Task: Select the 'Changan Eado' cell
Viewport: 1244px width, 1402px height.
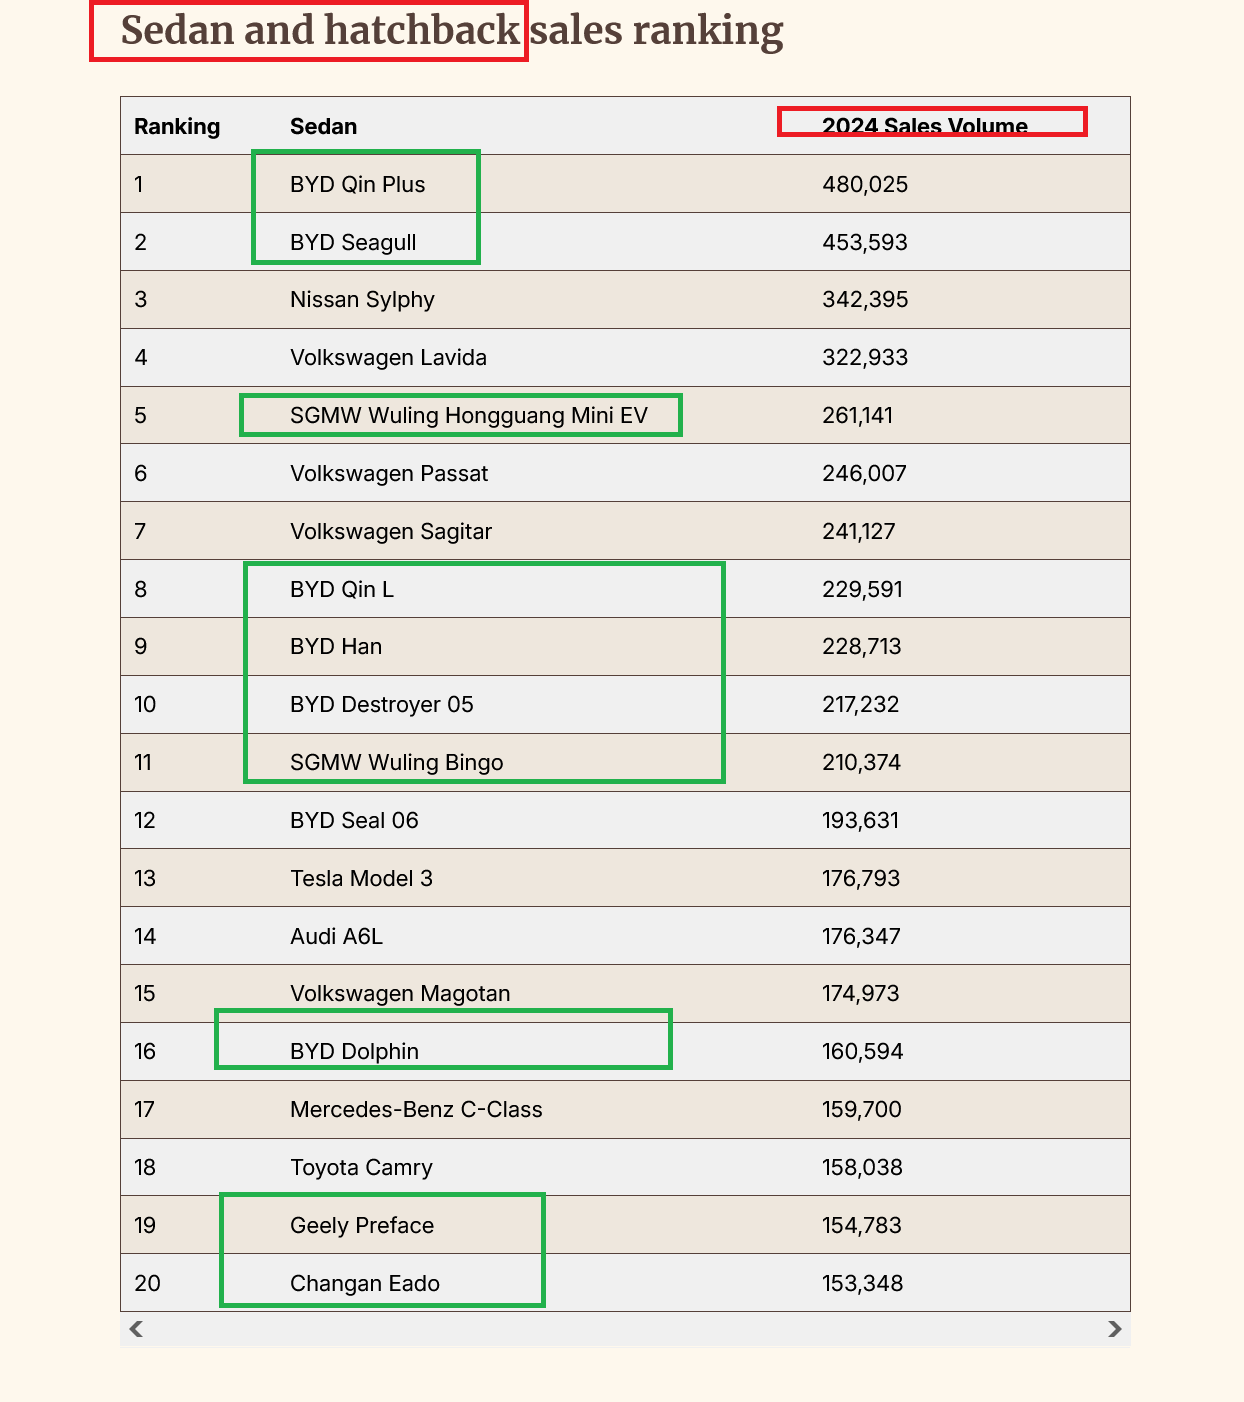Action: [x=365, y=1284]
